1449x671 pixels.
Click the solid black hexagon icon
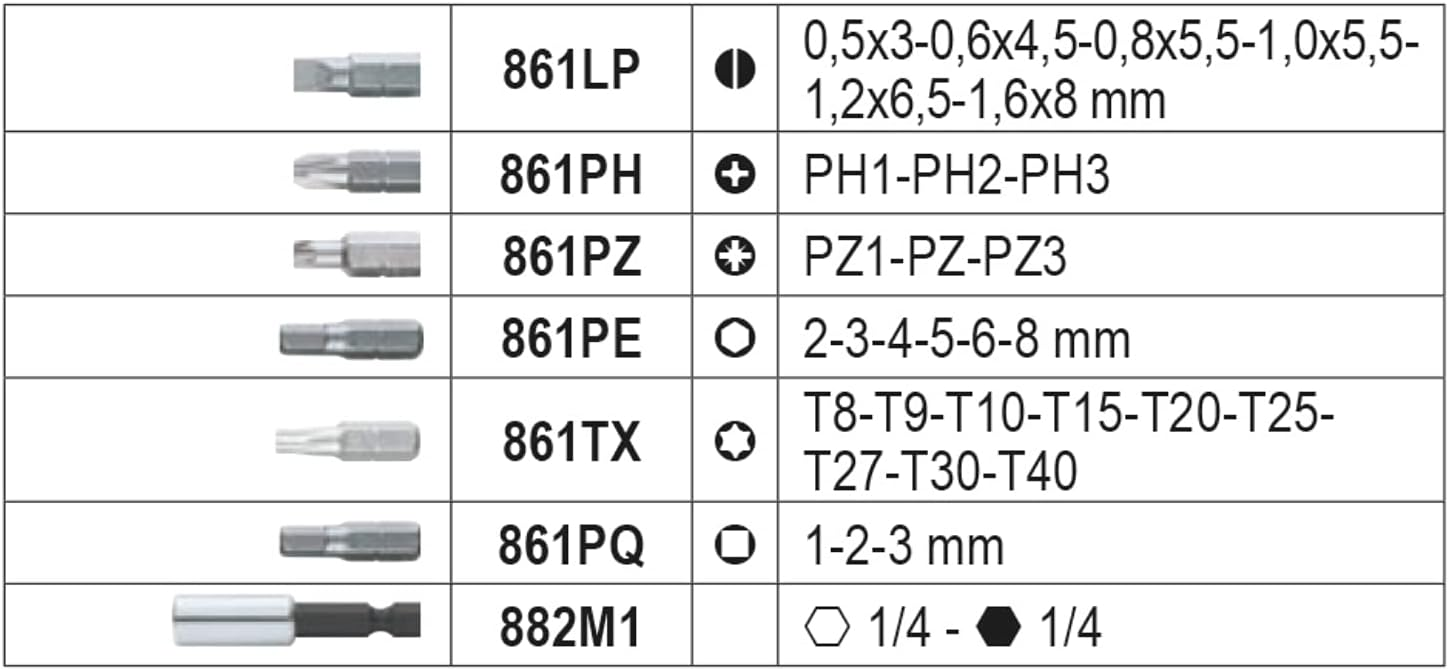point(999,628)
